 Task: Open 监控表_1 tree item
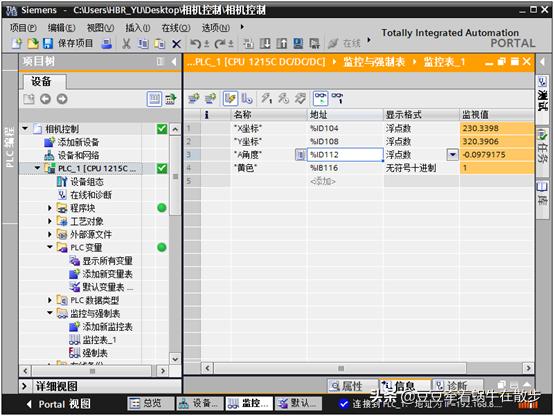[x=93, y=340]
